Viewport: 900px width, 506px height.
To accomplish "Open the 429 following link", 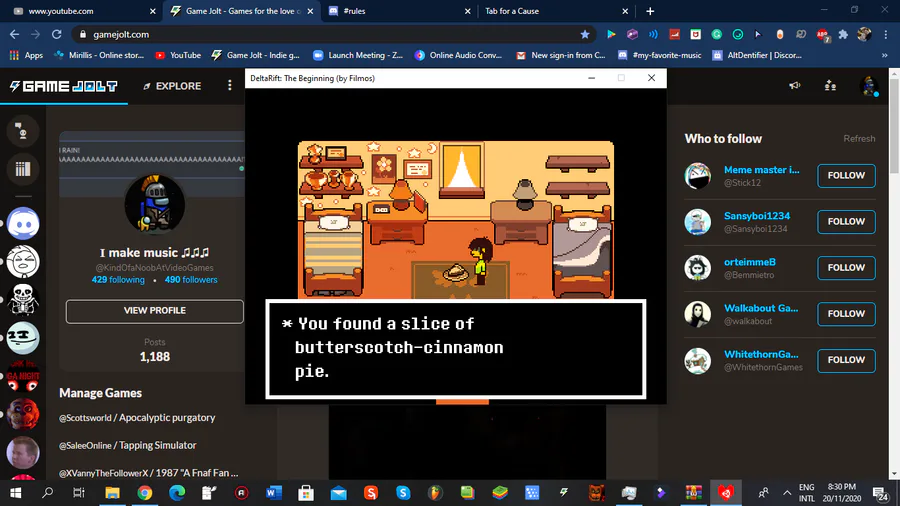I will pyautogui.click(x=118, y=280).
